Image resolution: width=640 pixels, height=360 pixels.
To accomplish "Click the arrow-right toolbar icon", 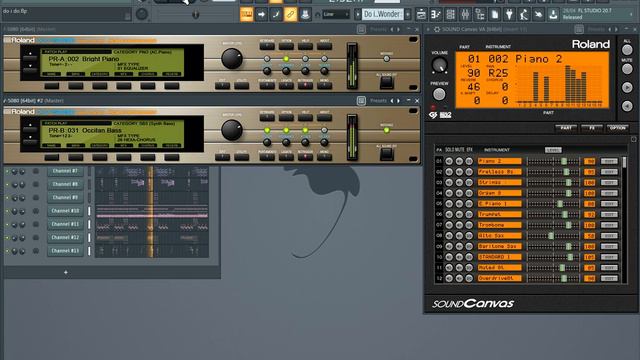I will coord(261,15).
